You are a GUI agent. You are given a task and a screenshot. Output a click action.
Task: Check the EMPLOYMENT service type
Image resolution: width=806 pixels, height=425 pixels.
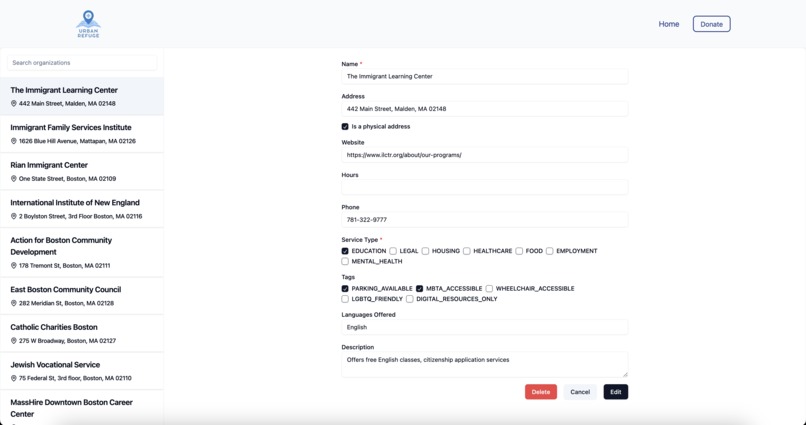click(549, 251)
